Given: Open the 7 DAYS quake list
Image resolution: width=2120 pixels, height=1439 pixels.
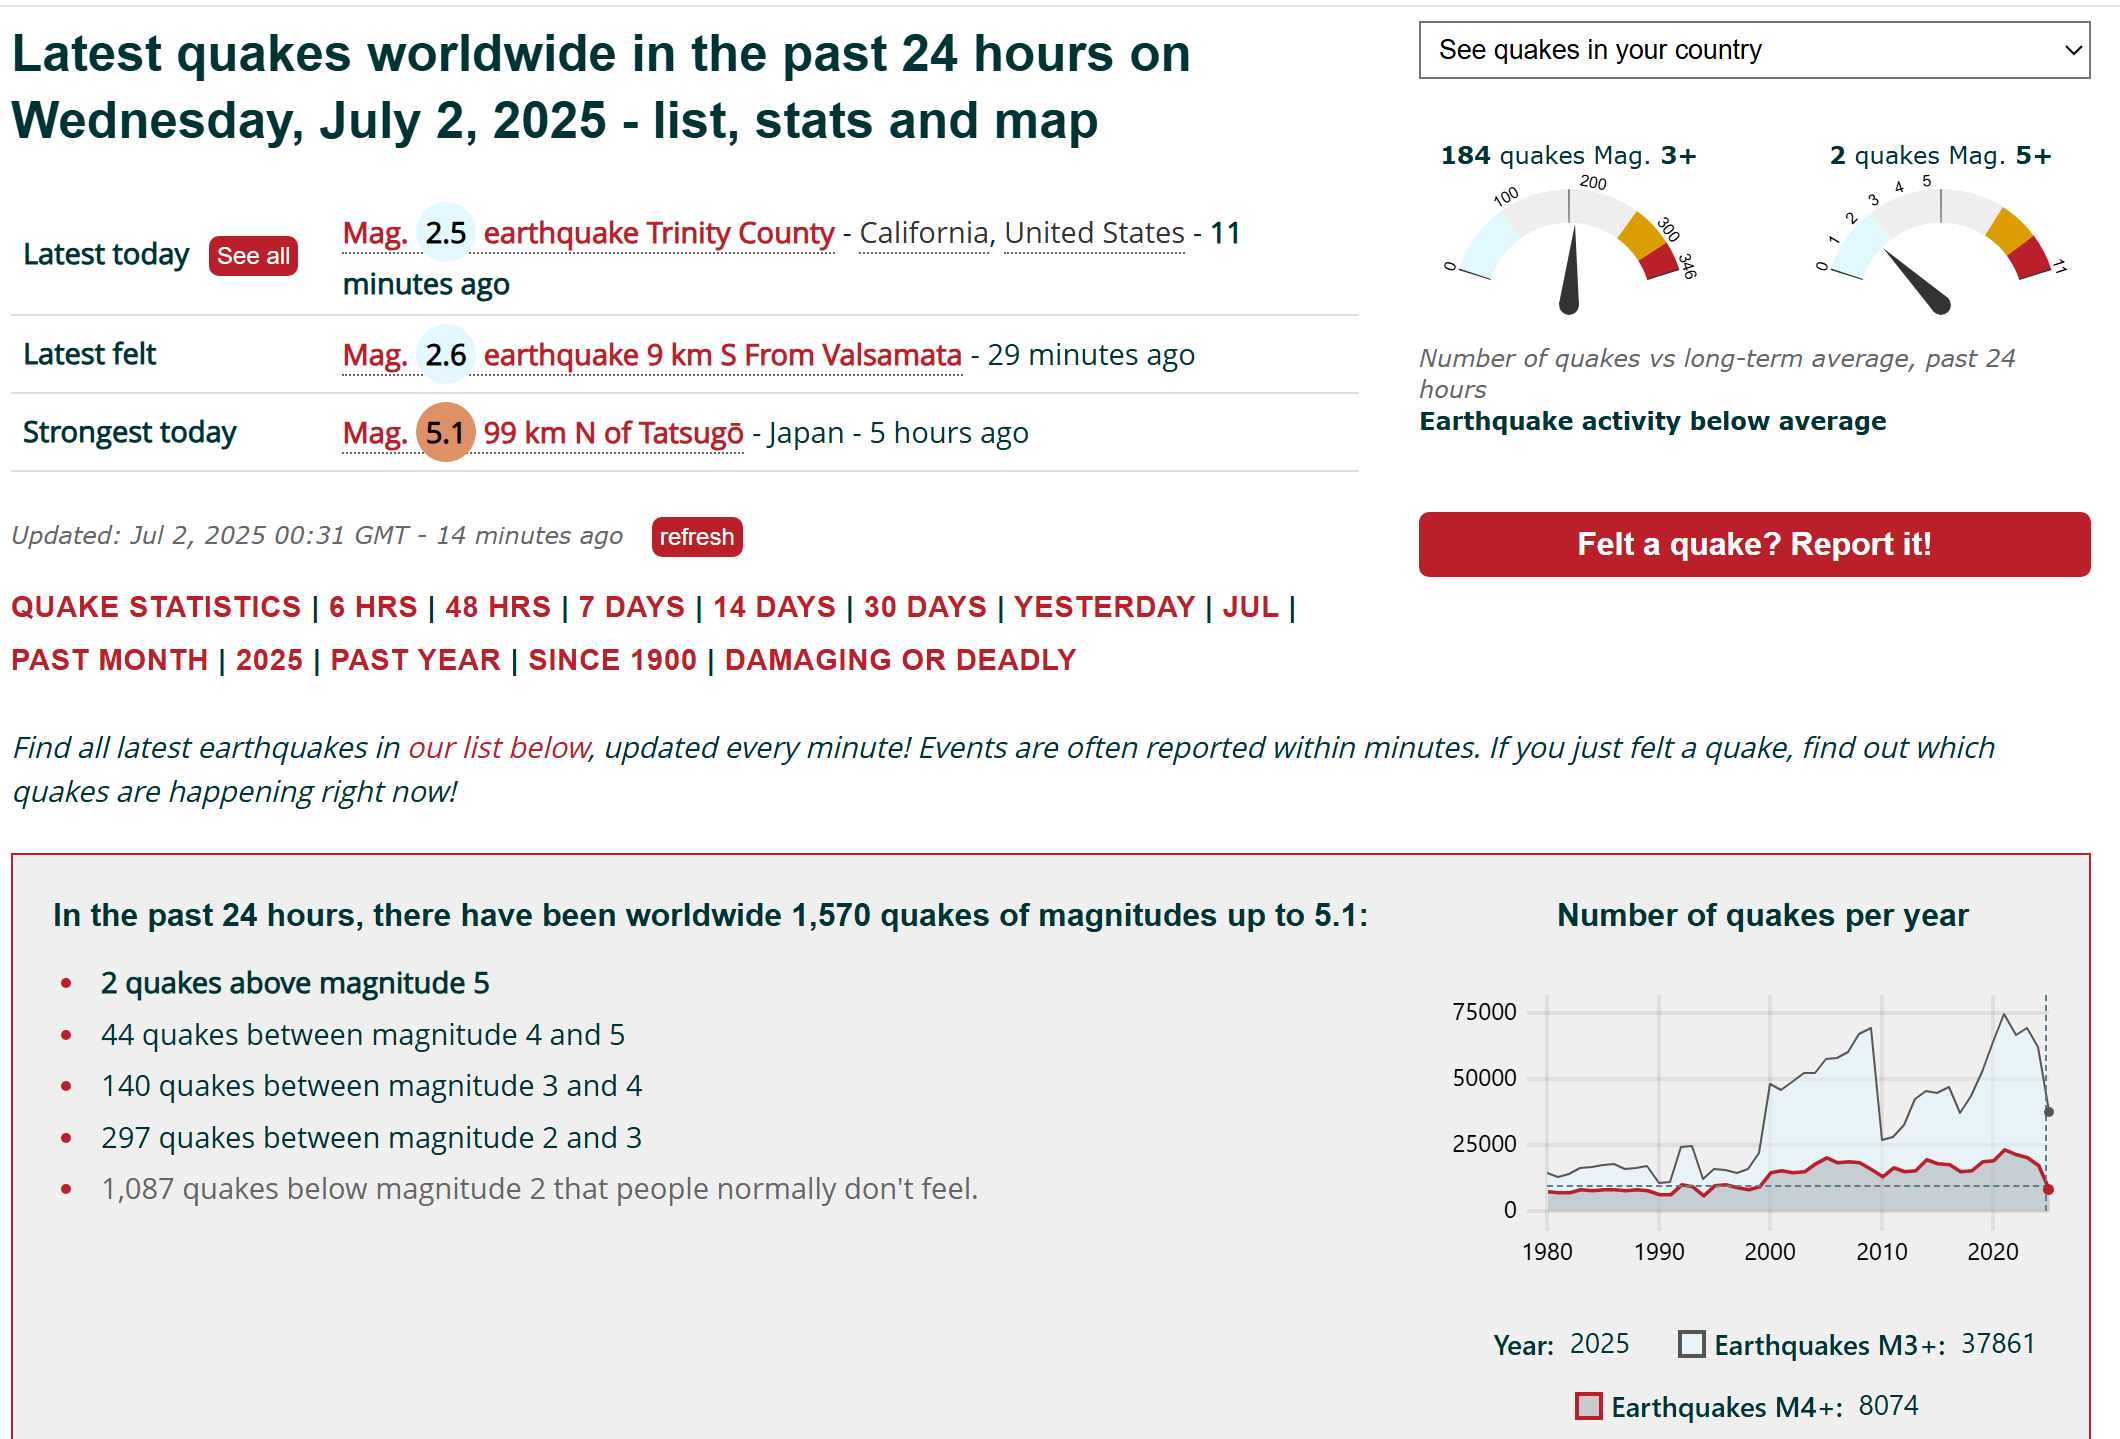Looking at the screenshot, I should coord(631,607).
